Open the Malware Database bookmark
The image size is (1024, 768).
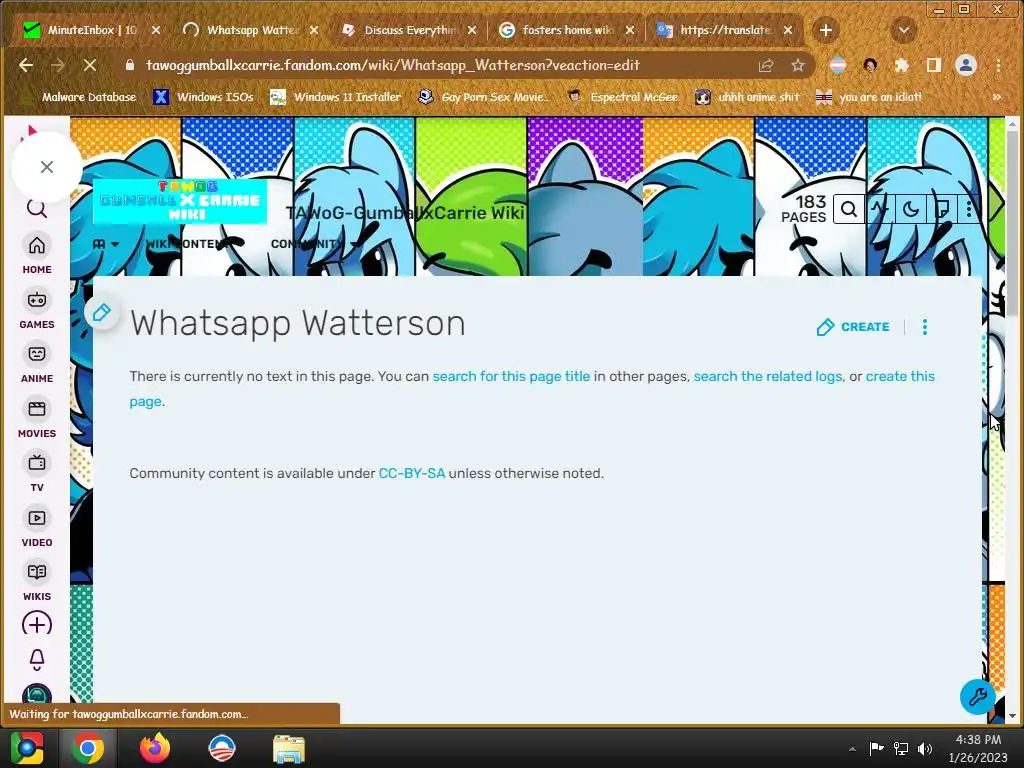[x=80, y=97]
